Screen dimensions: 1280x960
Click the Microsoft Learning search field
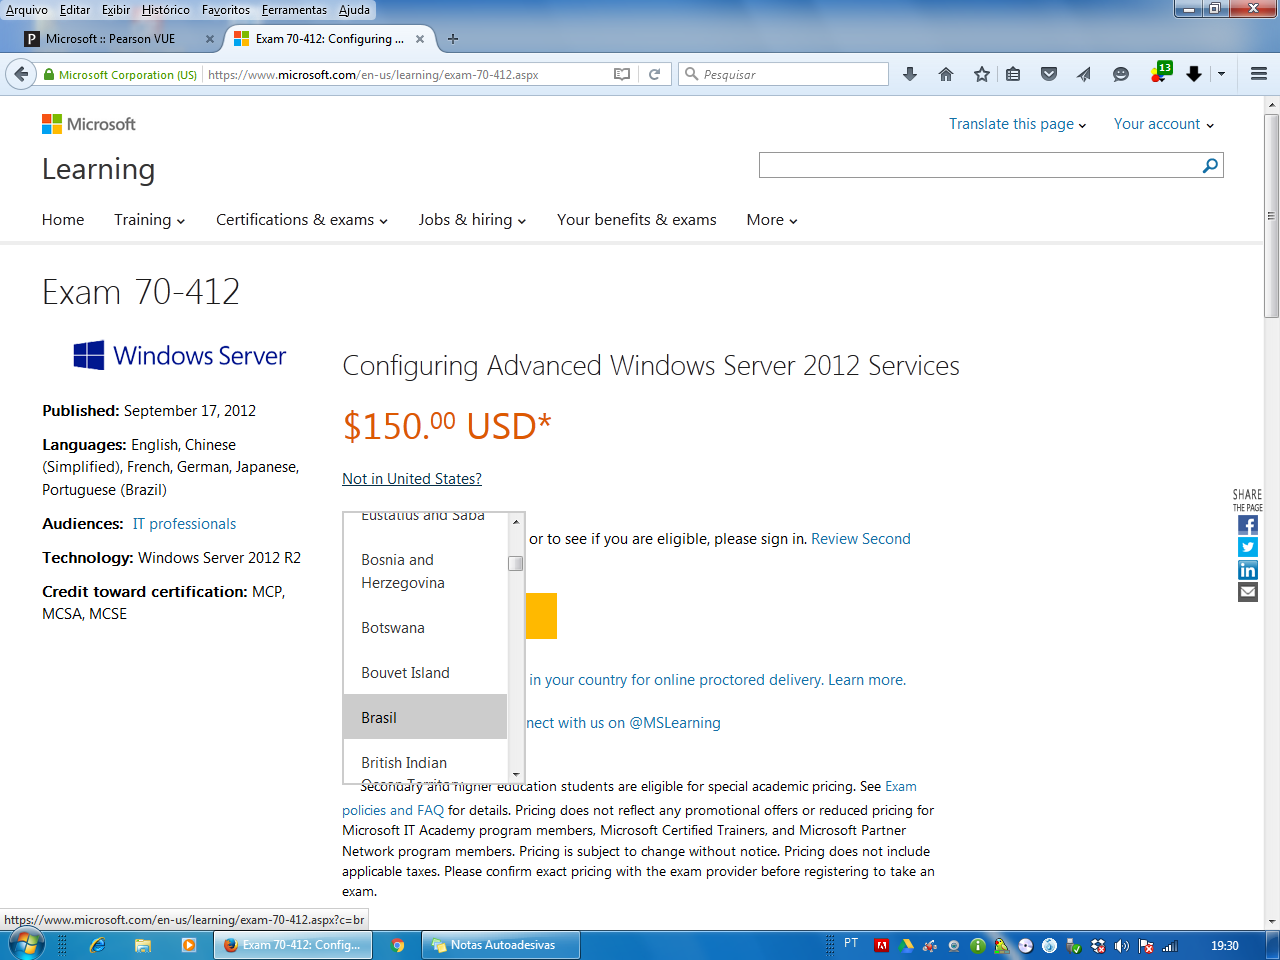[980, 165]
